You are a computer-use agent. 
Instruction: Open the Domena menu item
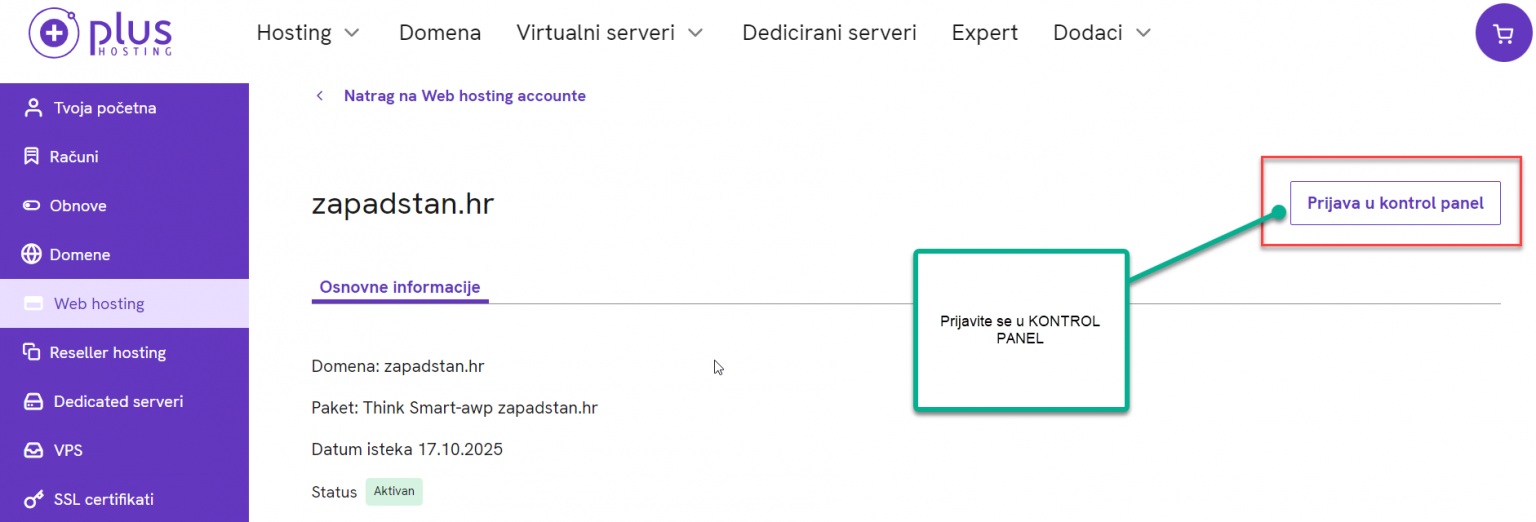tap(440, 33)
